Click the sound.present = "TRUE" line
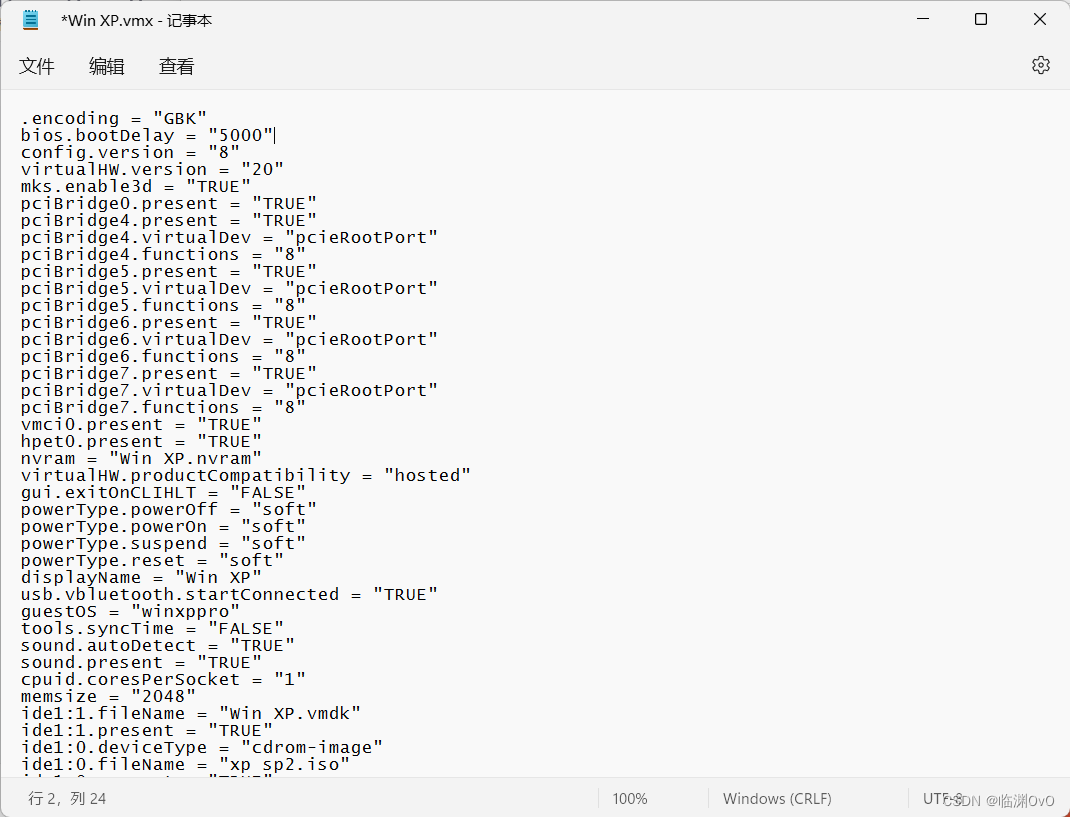The width and height of the screenshot is (1070, 817). tap(141, 662)
